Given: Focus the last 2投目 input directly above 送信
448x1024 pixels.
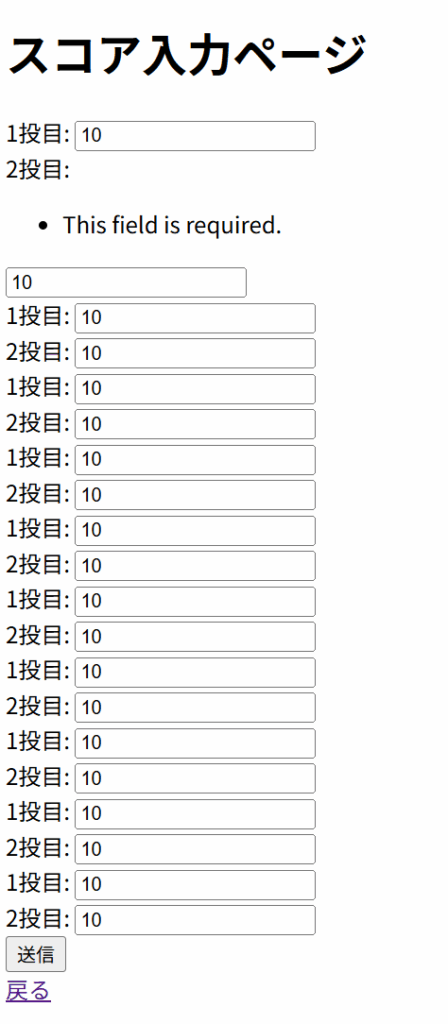Looking at the screenshot, I should click(195, 920).
